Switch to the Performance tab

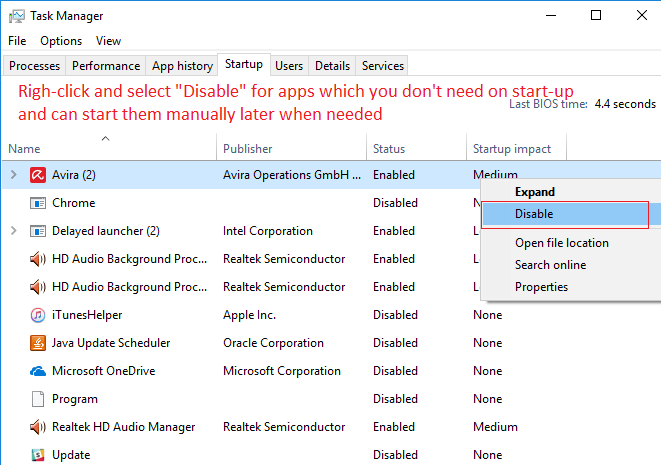tap(106, 66)
